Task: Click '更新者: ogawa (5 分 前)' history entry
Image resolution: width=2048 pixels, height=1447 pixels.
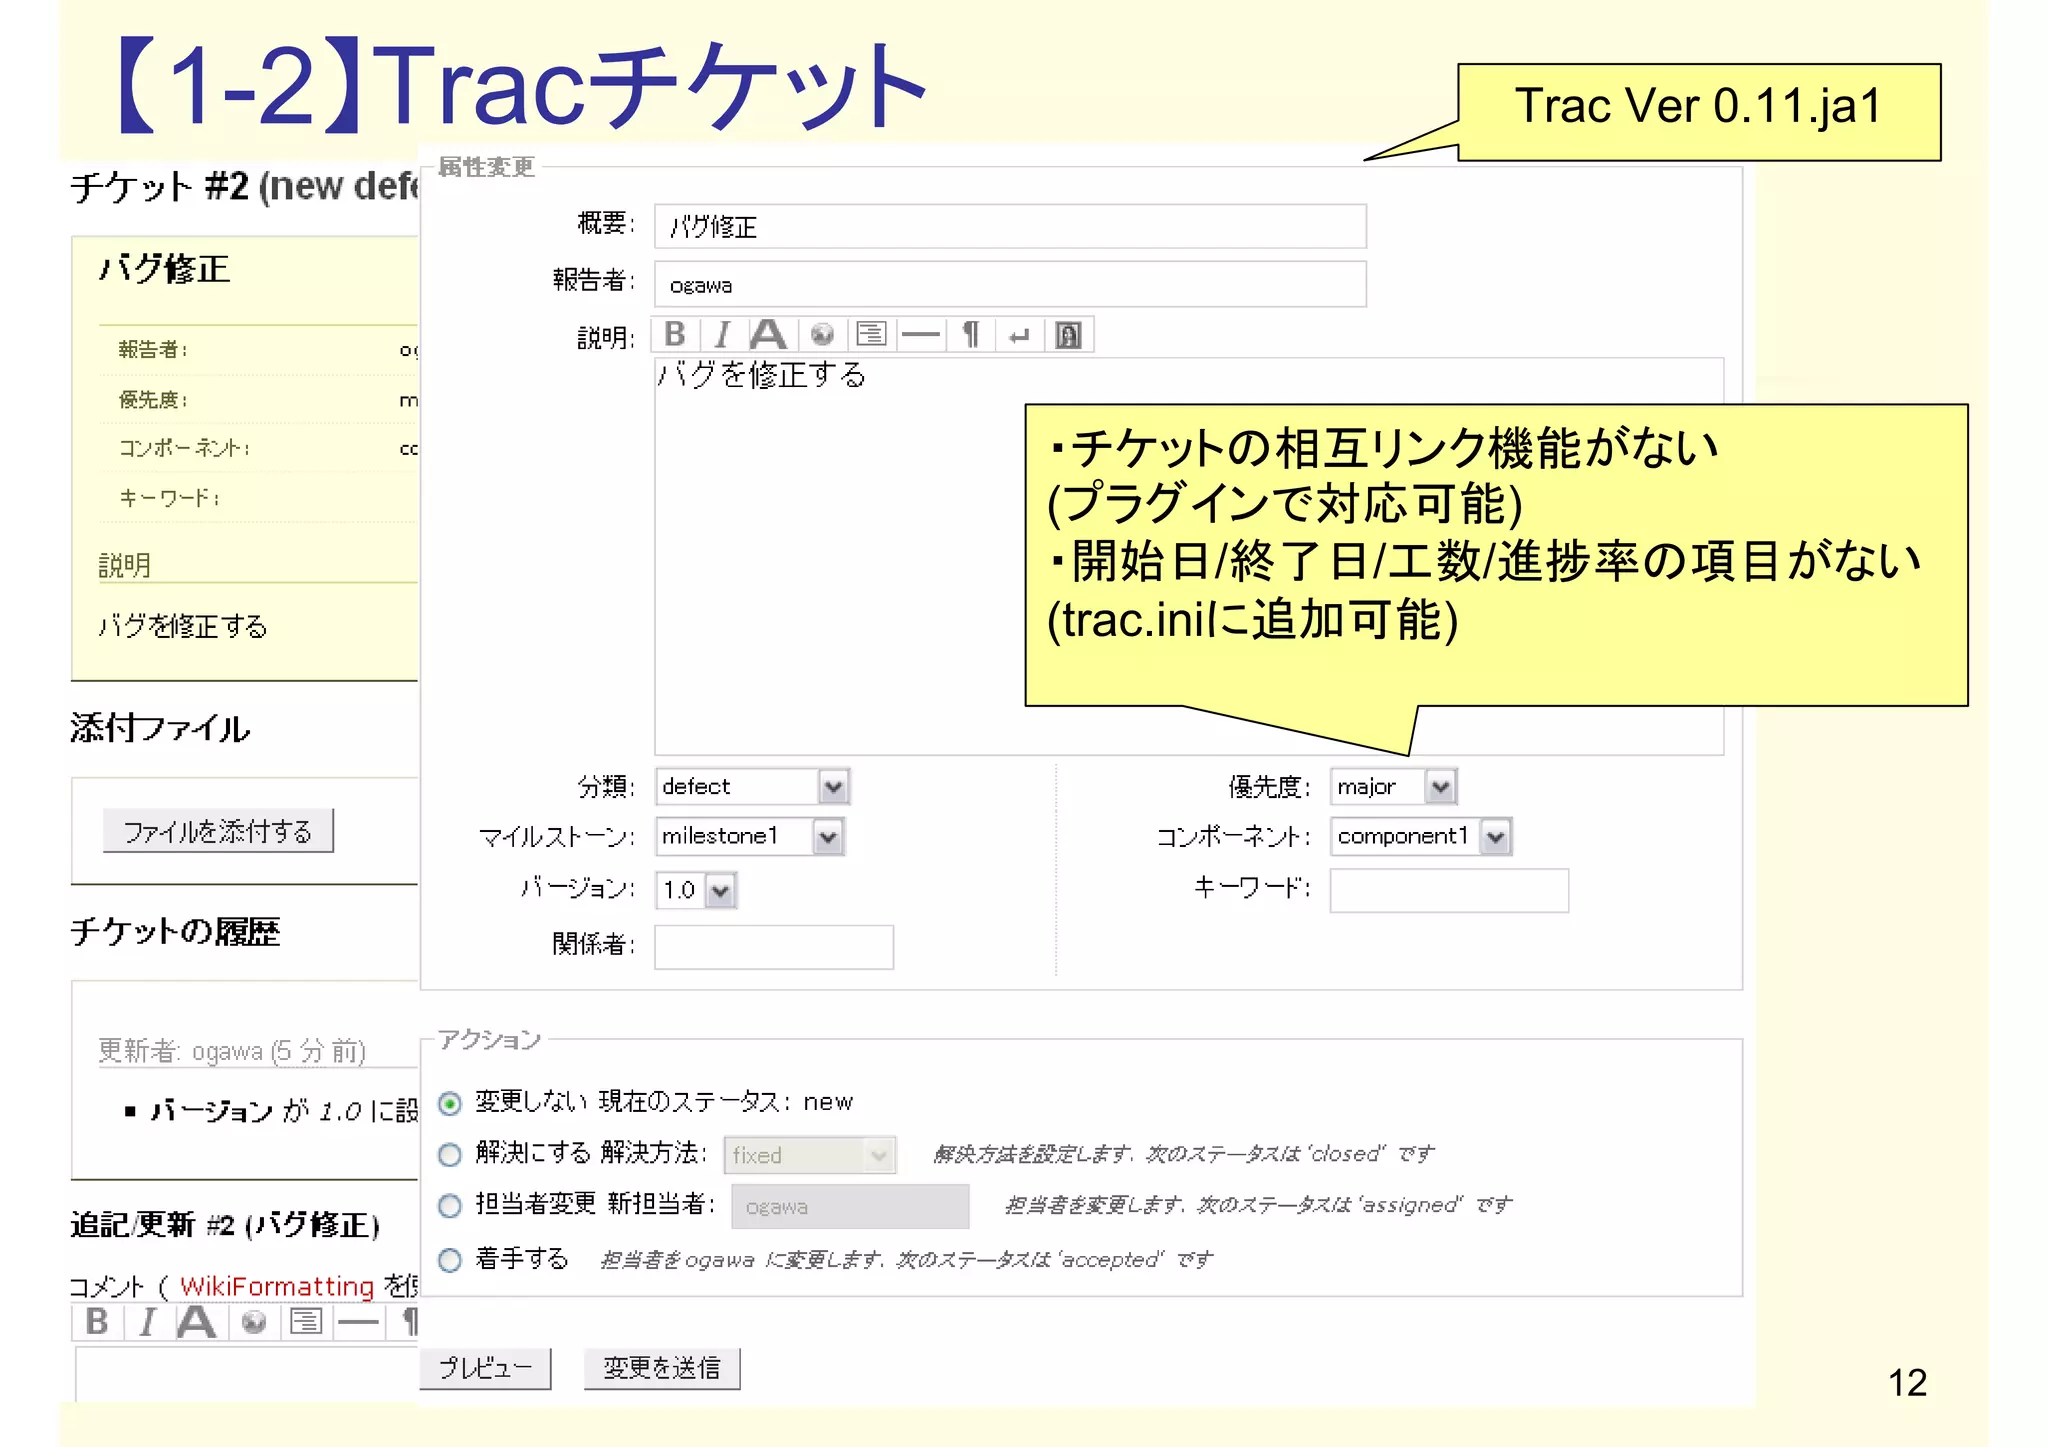Action: coord(232,1051)
